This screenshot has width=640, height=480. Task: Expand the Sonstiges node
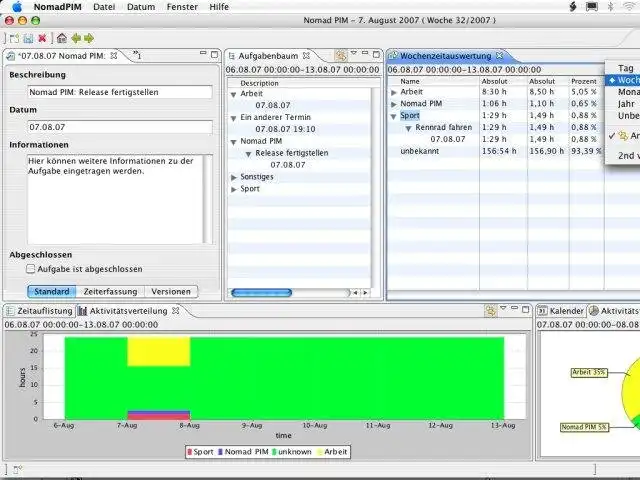pos(233,177)
